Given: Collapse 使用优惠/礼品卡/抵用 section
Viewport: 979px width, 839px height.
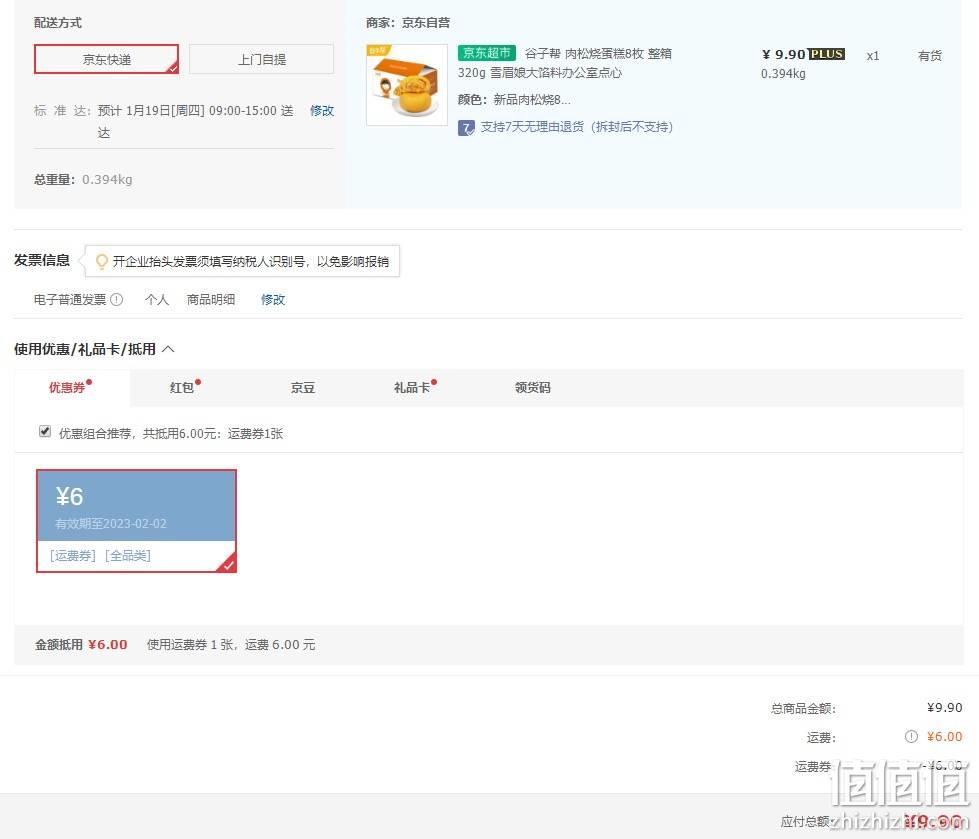Looking at the screenshot, I should click(x=168, y=349).
